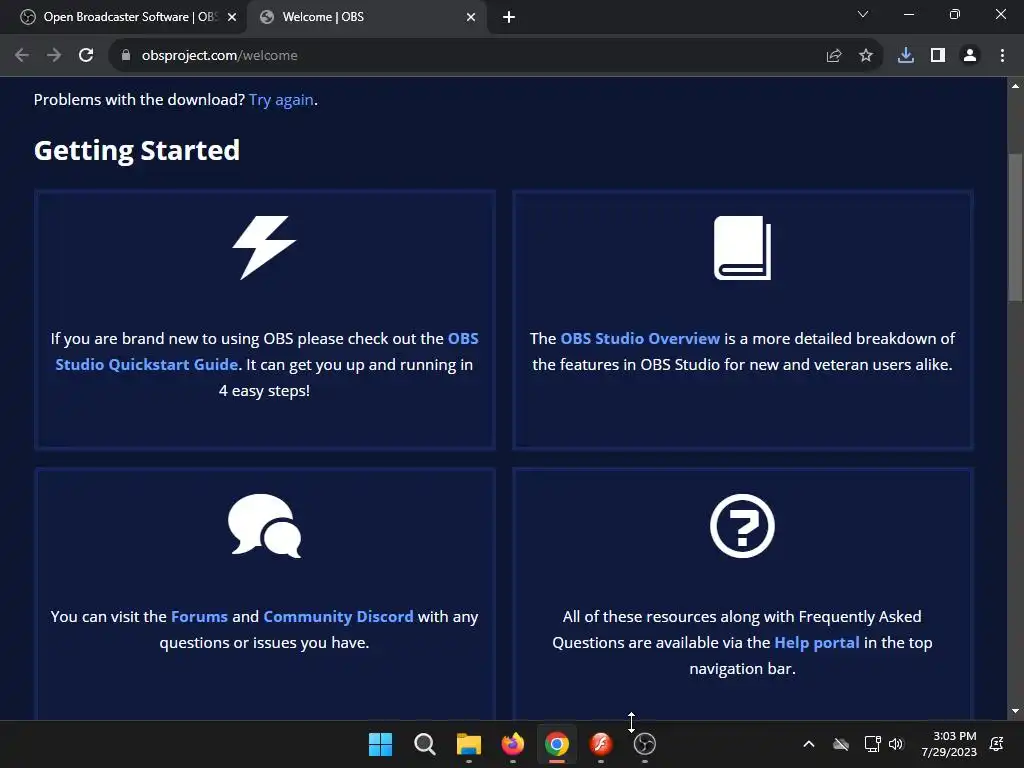1024x768 pixels.
Task: Open the volume tray icon
Action: click(x=896, y=744)
